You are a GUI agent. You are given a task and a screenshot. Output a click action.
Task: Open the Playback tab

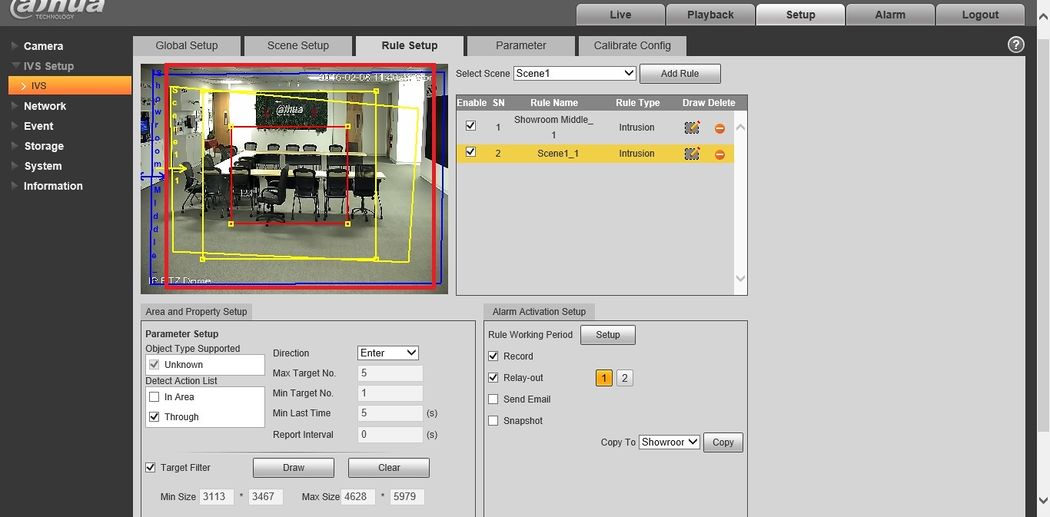[710, 15]
